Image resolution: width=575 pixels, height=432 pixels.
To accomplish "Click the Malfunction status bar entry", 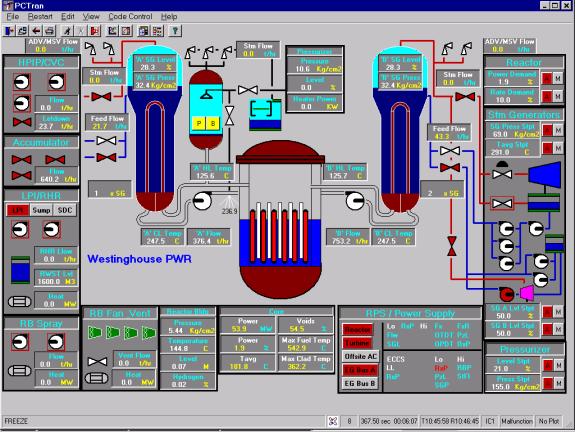I will tap(517, 421).
